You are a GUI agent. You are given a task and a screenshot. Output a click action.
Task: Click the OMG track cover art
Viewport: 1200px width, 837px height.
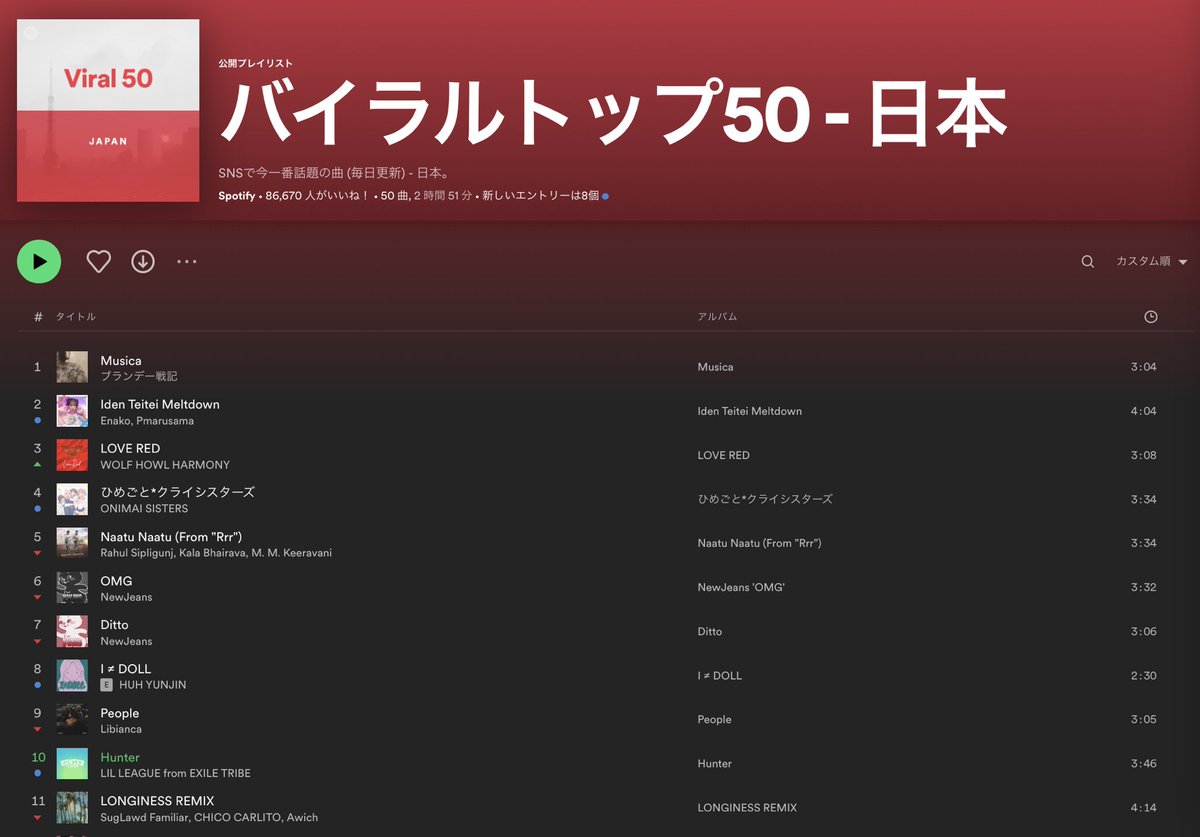[72, 587]
